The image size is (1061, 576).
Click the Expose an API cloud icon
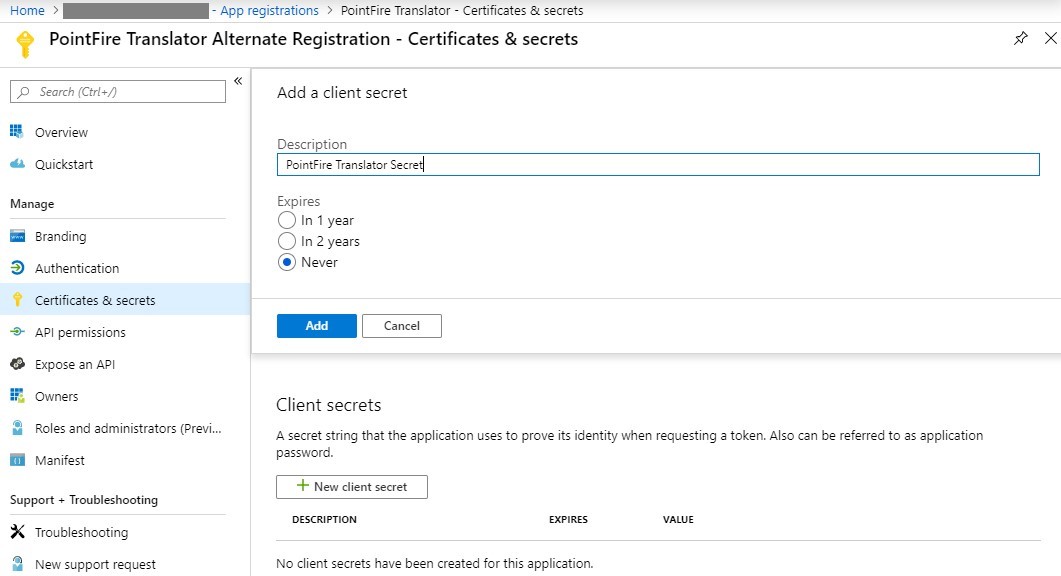coord(17,364)
